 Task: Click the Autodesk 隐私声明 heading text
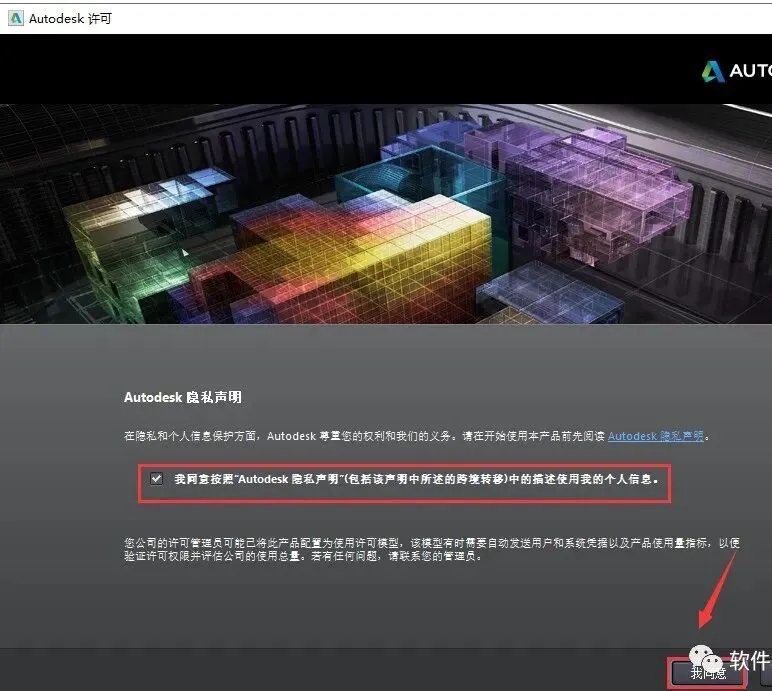coord(183,397)
